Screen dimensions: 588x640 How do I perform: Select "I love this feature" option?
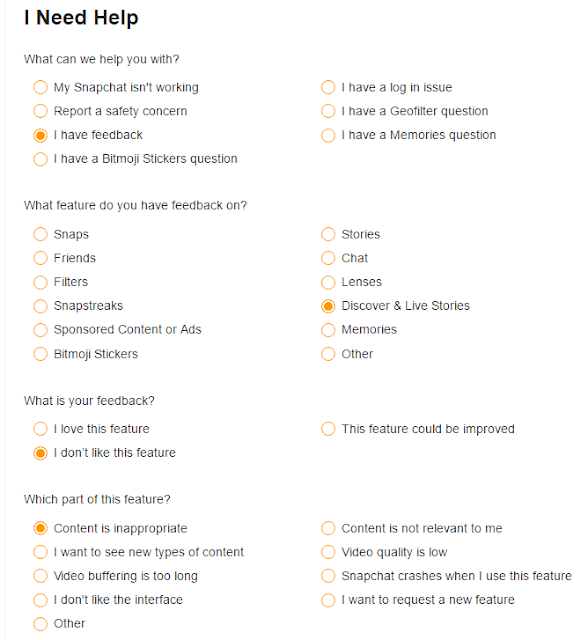pyautogui.click(x=40, y=429)
